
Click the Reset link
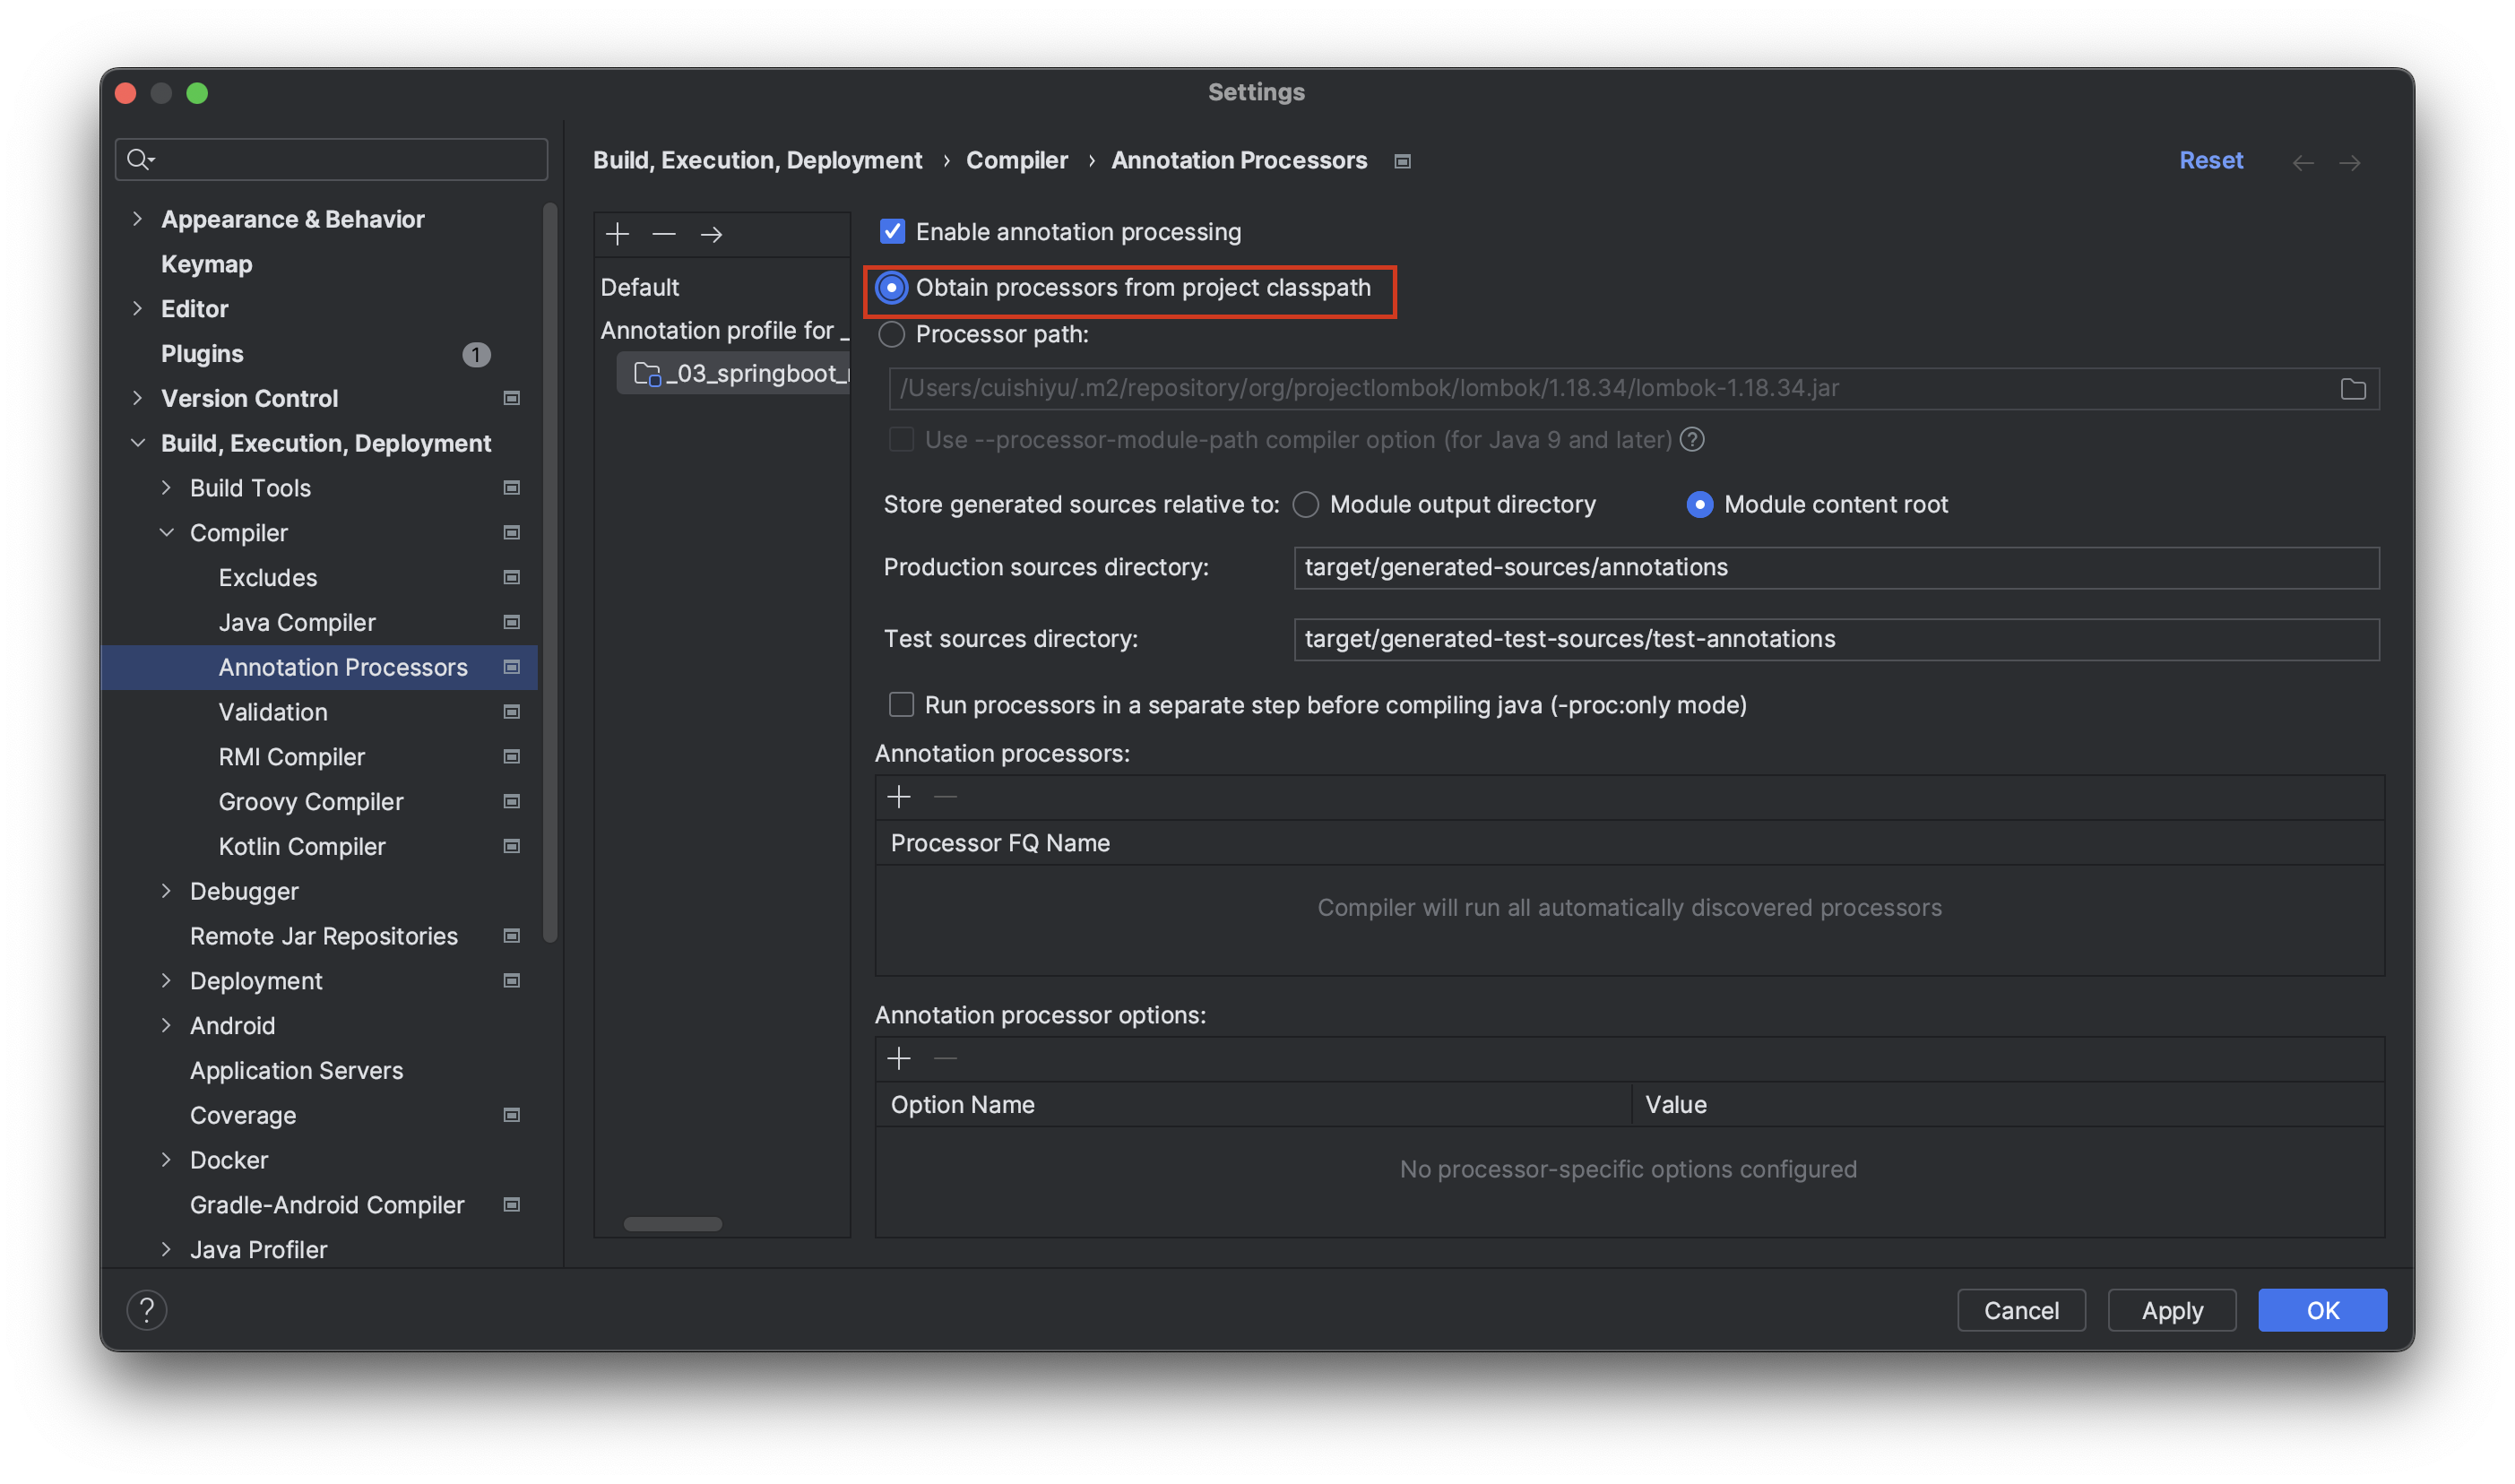point(2210,160)
